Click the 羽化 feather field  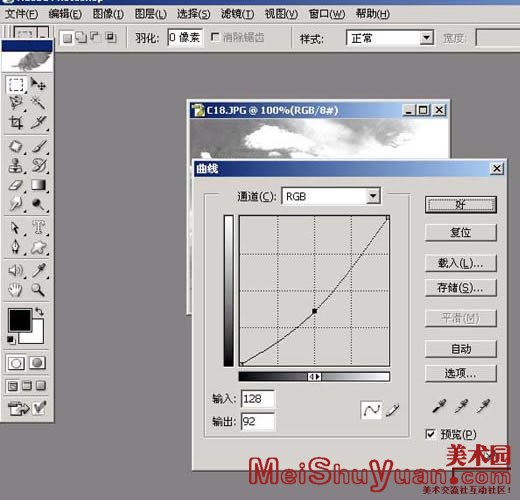click(x=185, y=37)
